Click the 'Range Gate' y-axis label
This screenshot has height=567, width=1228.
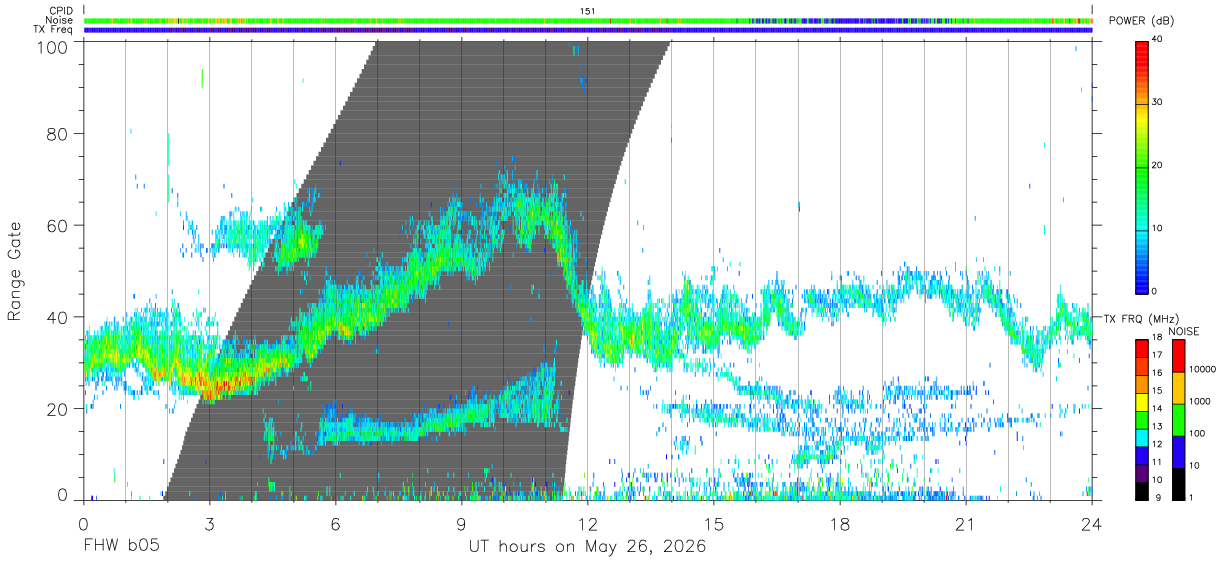pos(16,272)
